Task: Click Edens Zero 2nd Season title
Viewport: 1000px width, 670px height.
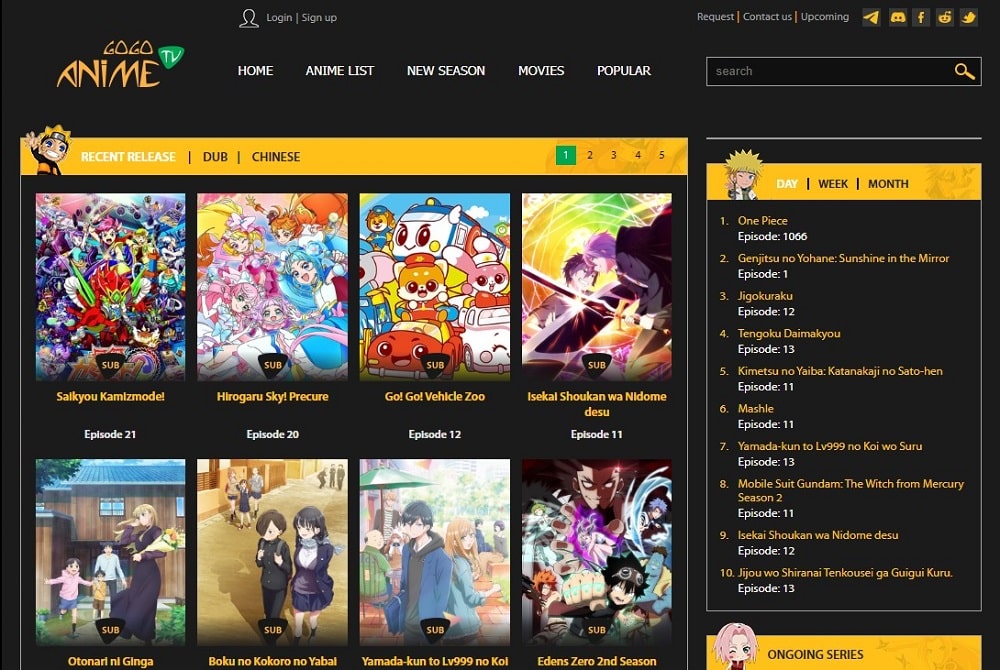Action: [596, 662]
